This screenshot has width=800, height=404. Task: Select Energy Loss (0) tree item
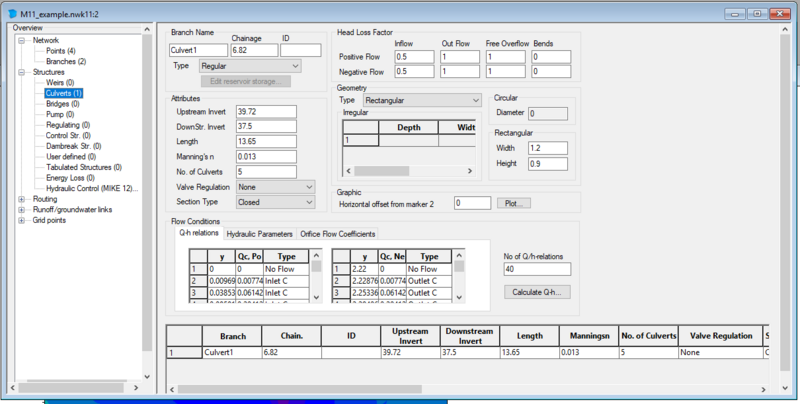pos(70,178)
